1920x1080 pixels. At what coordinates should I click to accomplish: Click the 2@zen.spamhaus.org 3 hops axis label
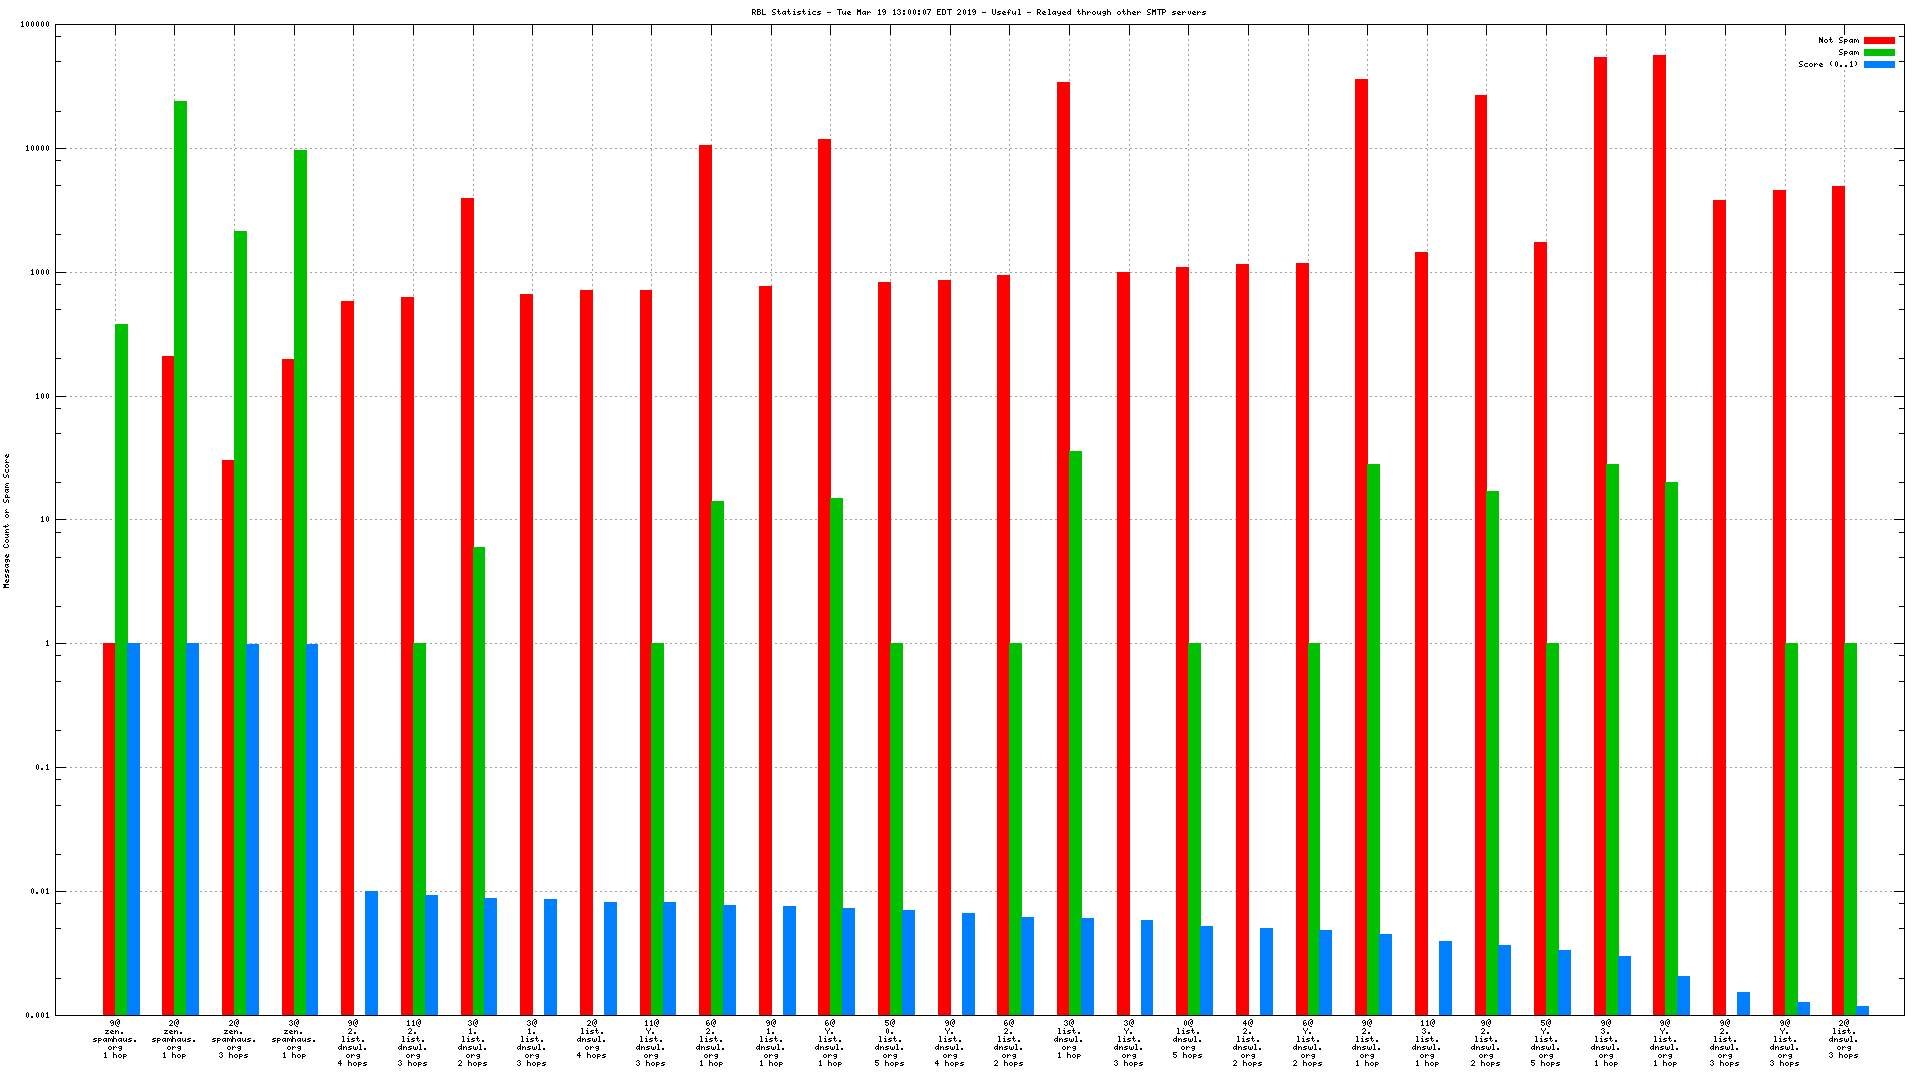pos(233,1039)
